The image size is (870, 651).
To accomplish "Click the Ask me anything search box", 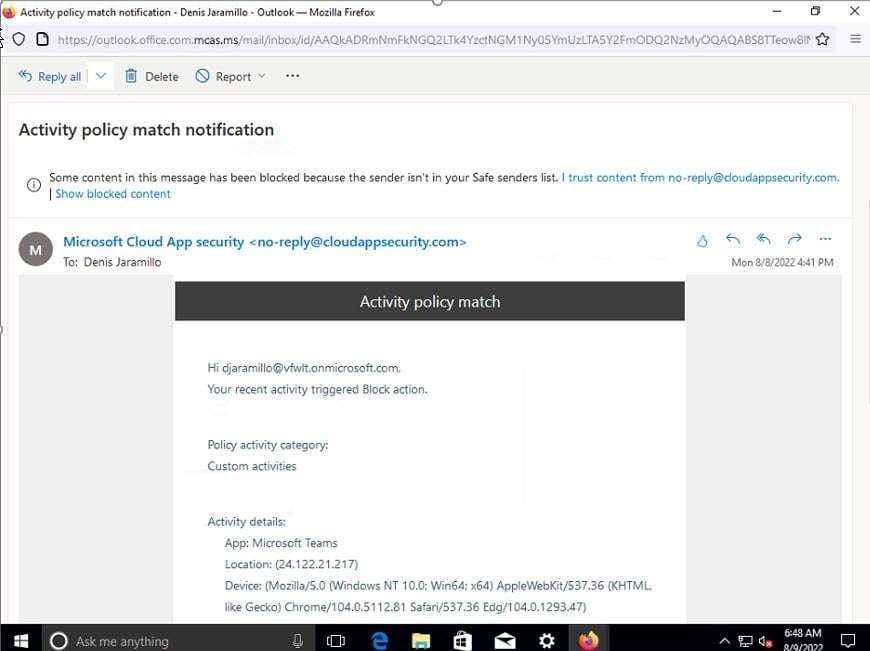I will click(179, 641).
